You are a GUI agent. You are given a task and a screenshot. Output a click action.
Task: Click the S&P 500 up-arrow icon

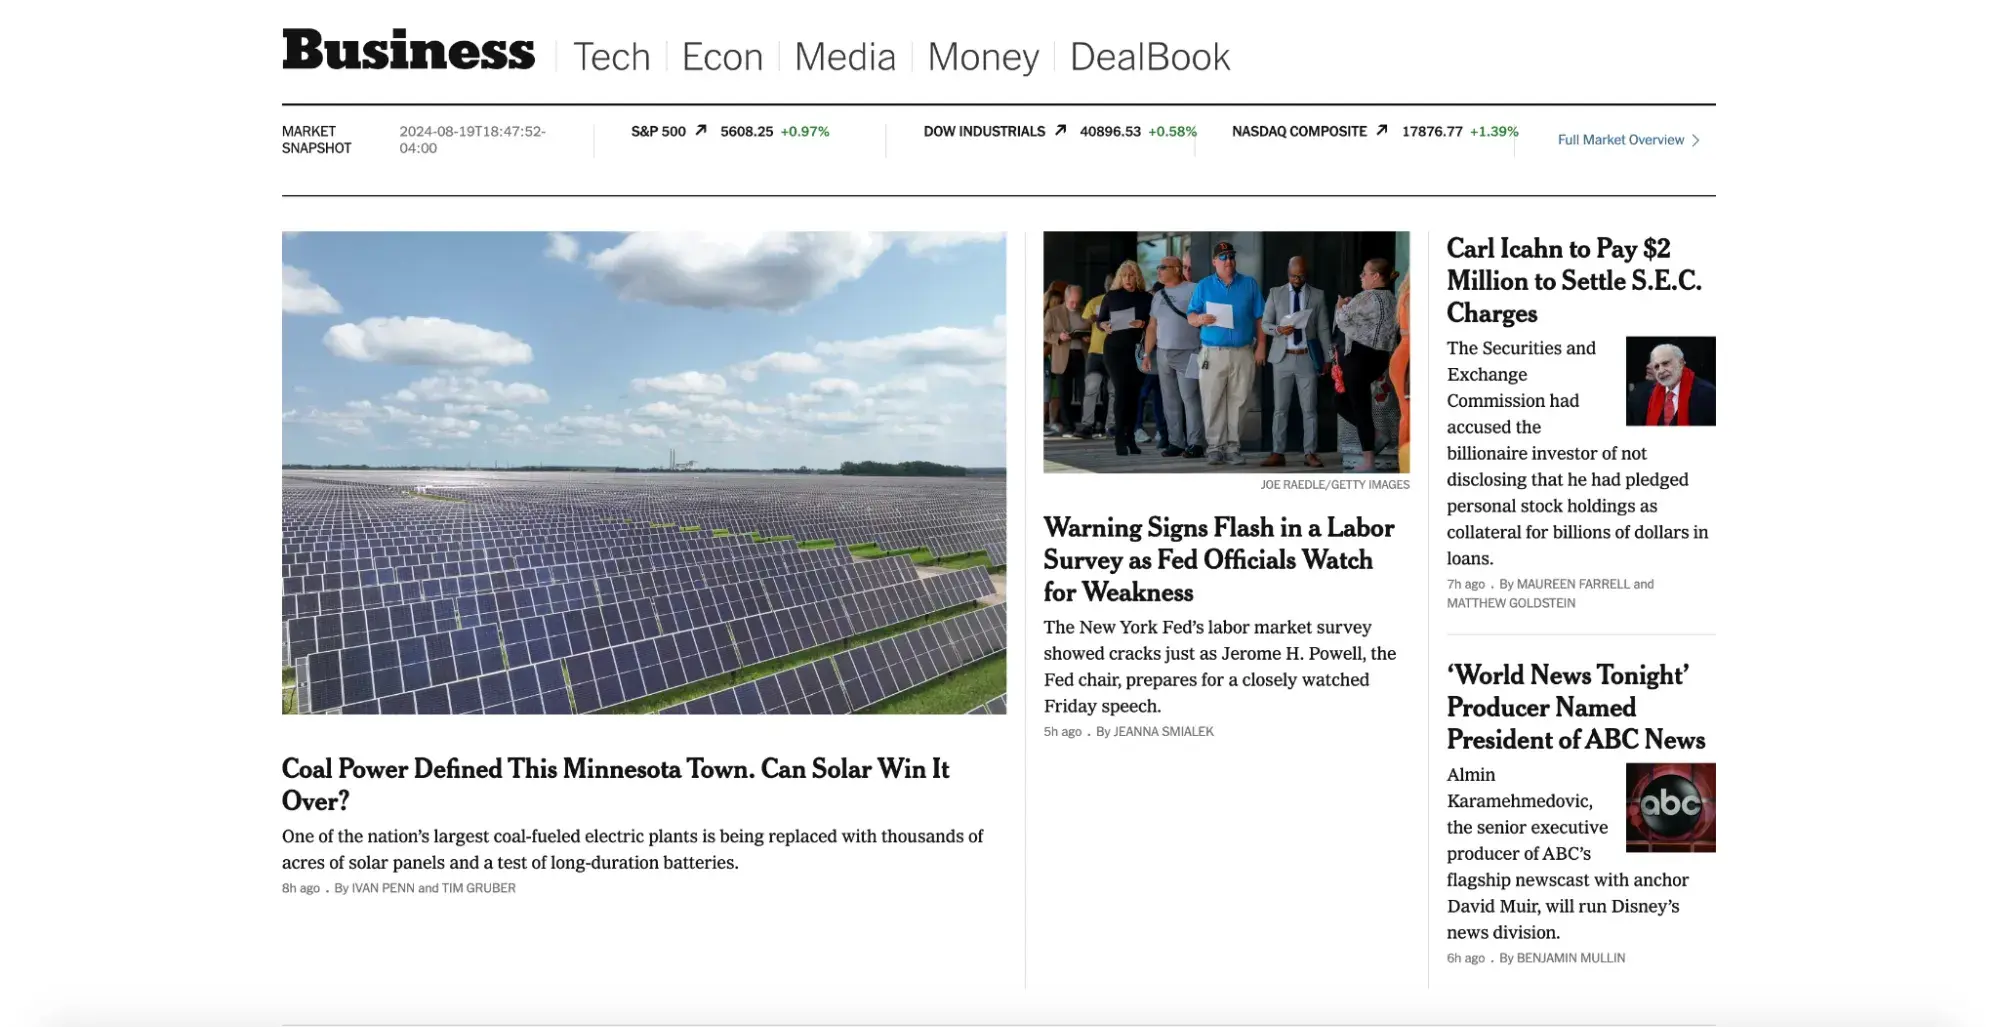(x=701, y=130)
